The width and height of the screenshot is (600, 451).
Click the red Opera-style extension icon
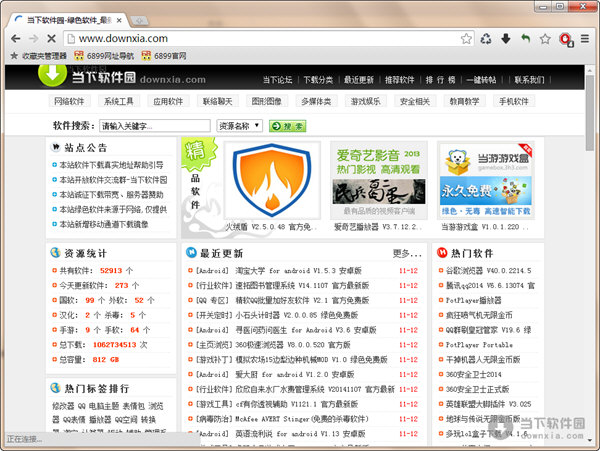pos(566,39)
